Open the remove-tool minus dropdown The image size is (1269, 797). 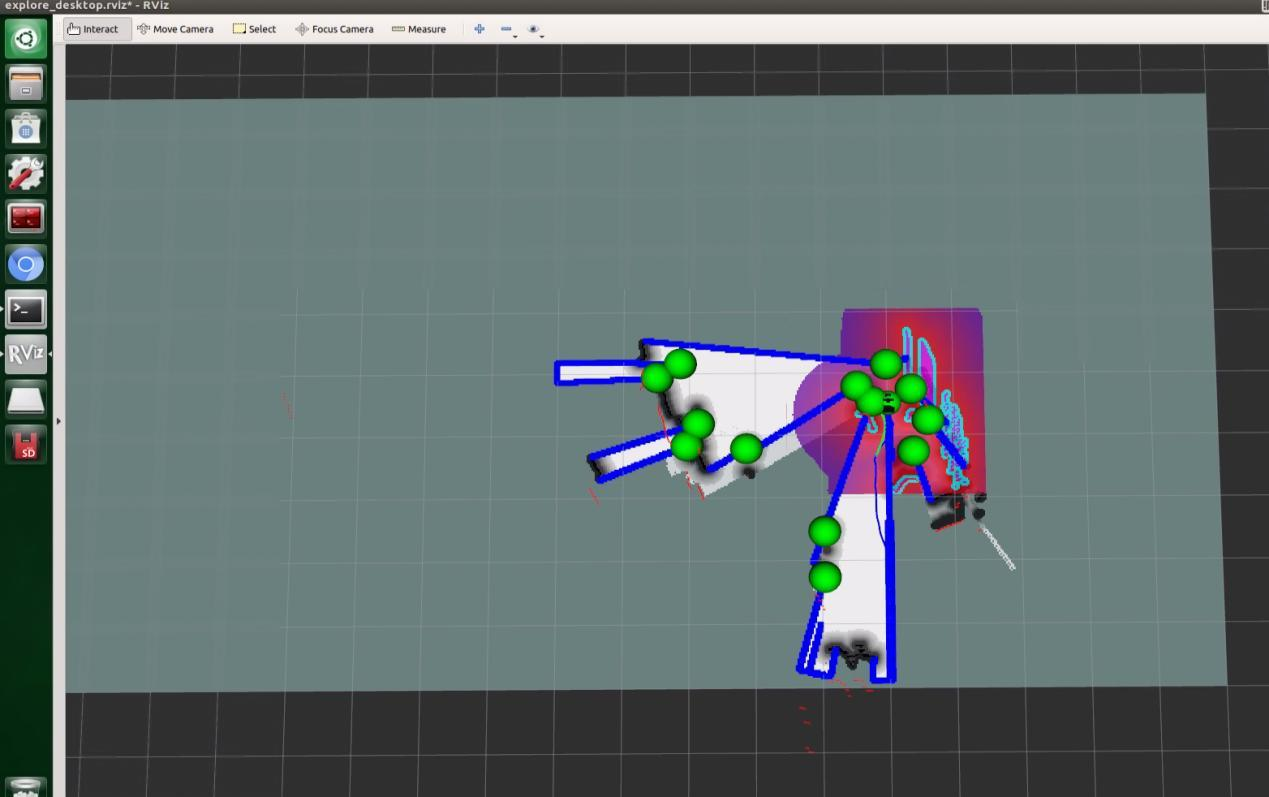508,30
